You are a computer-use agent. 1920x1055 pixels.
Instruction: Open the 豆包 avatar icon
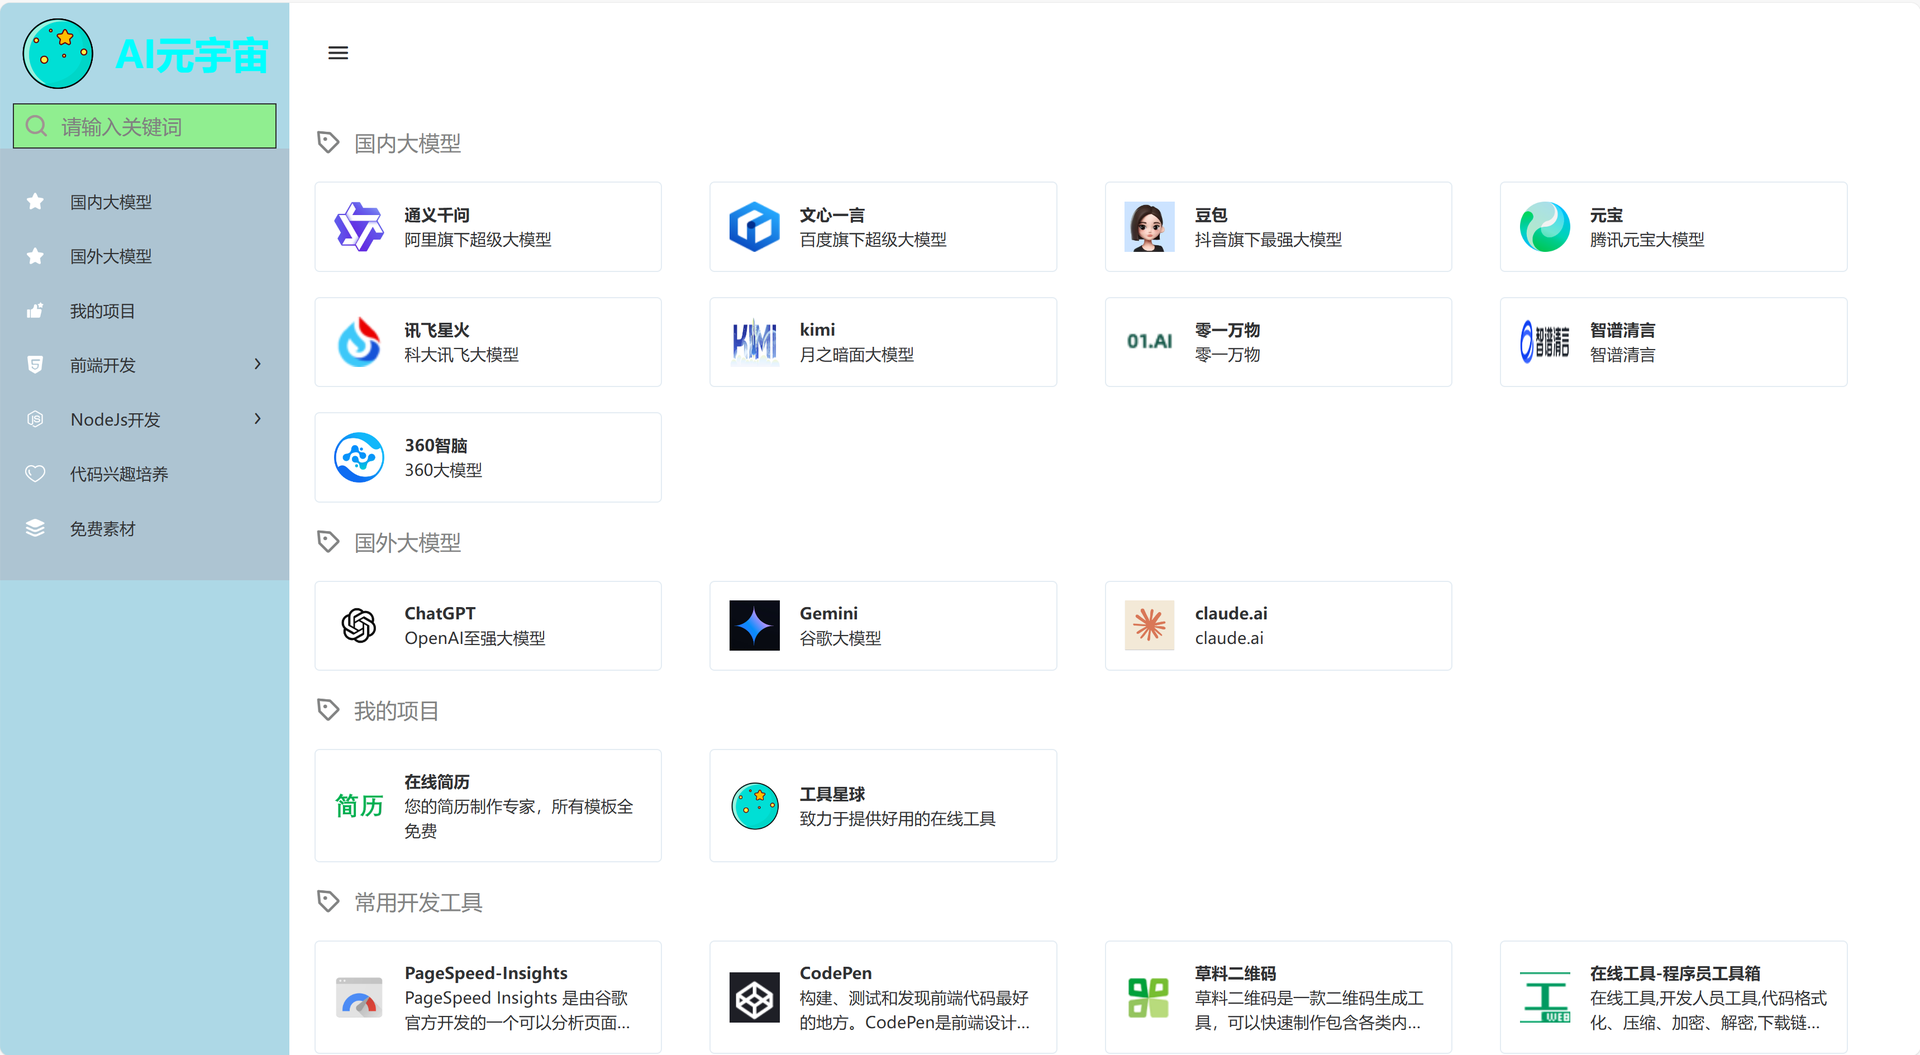click(x=1149, y=227)
